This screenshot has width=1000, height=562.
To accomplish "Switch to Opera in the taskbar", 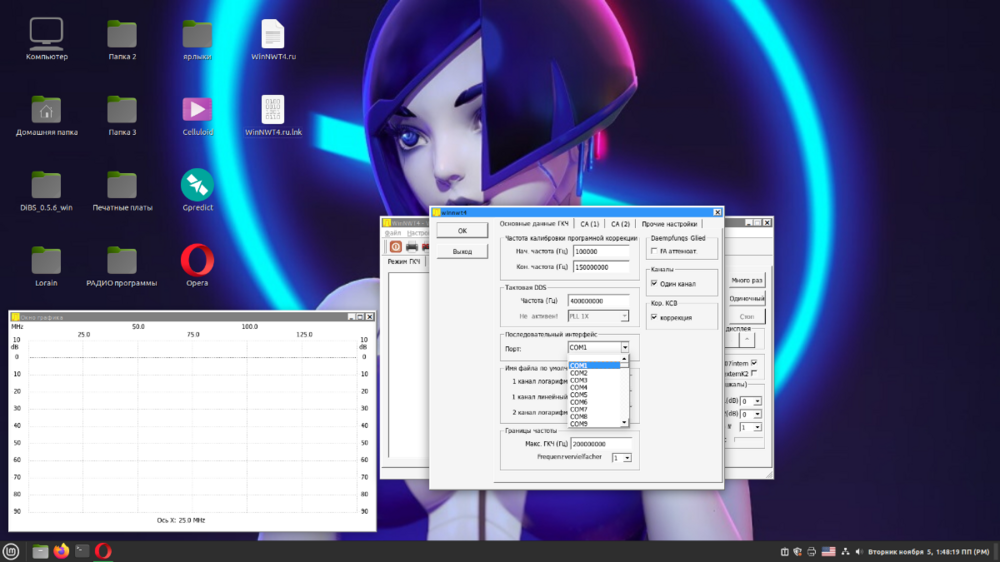I will pos(103,551).
